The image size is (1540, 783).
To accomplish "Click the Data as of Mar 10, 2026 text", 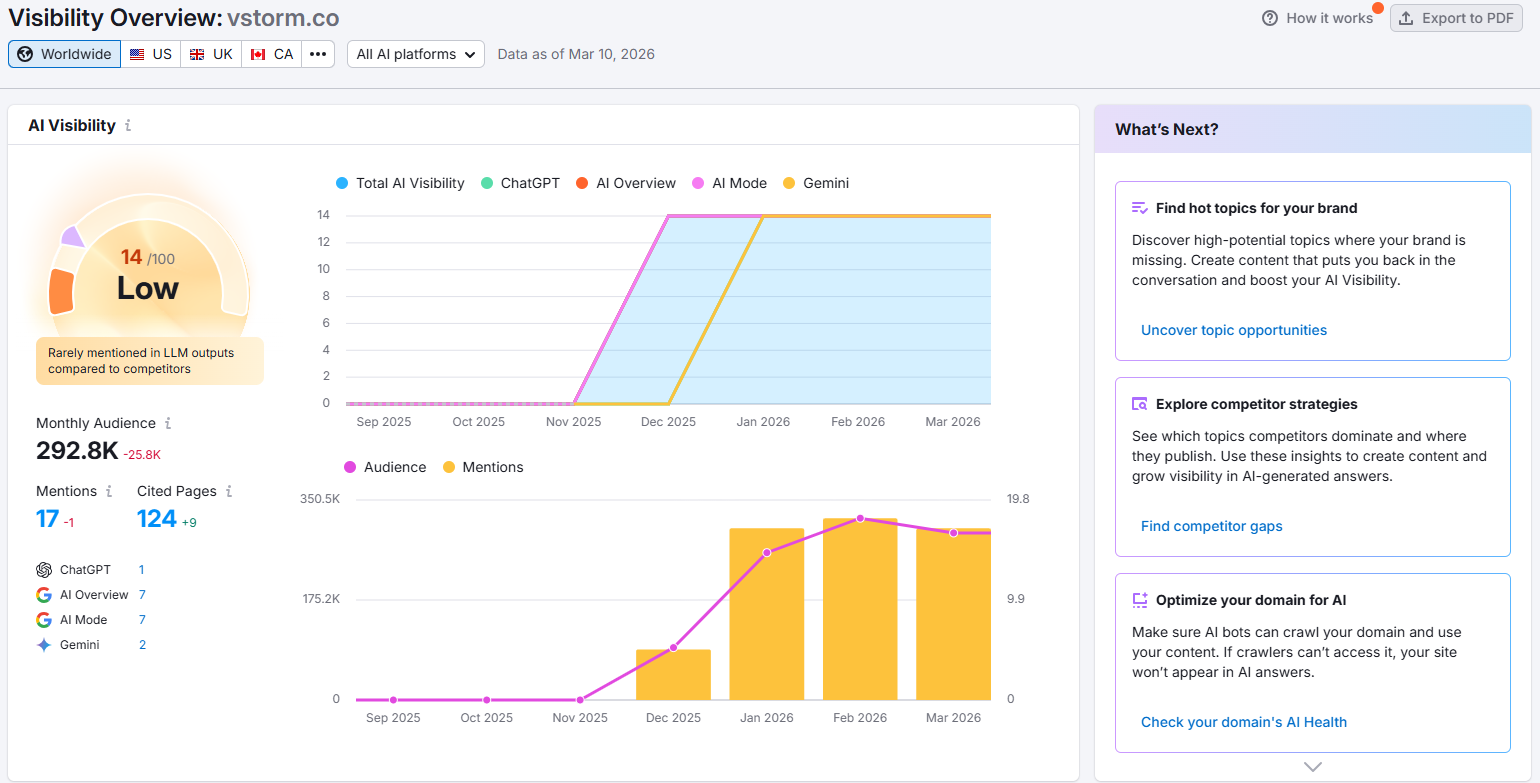I will [x=576, y=54].
